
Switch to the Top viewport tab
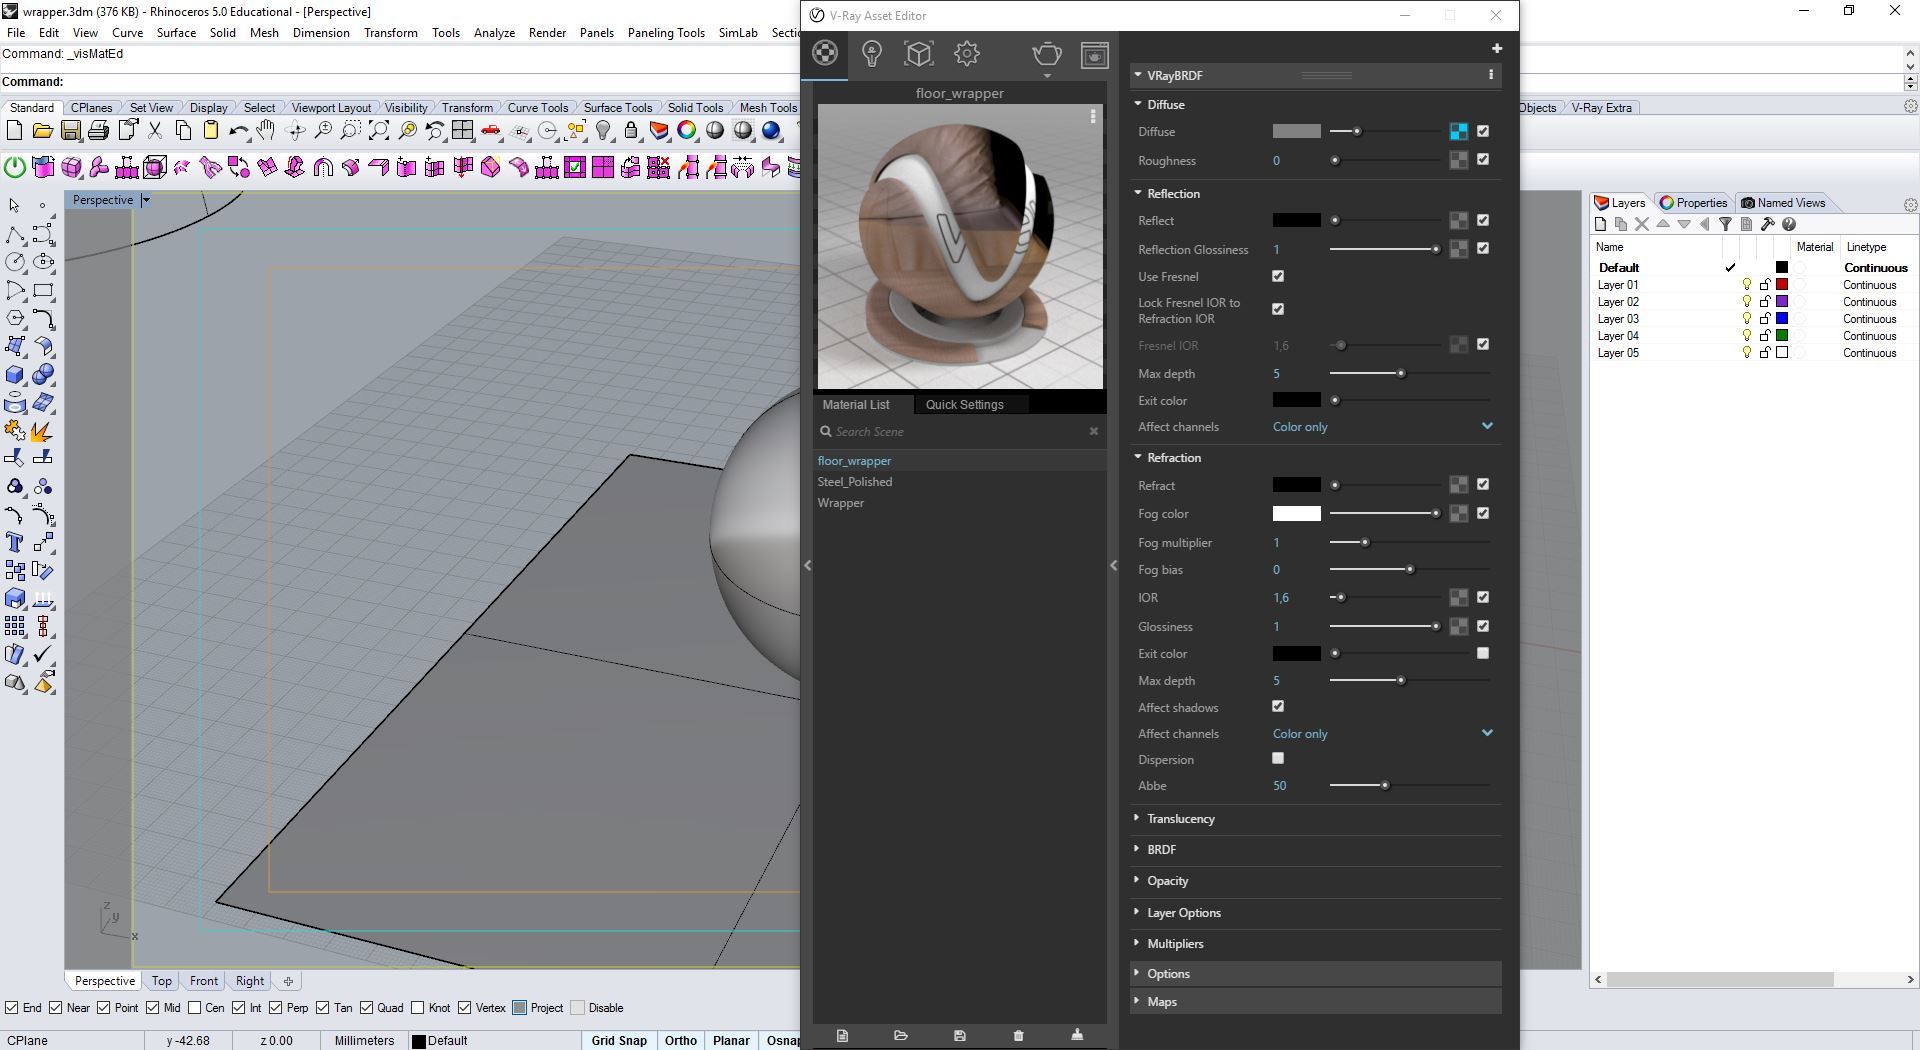click(161, 981)
